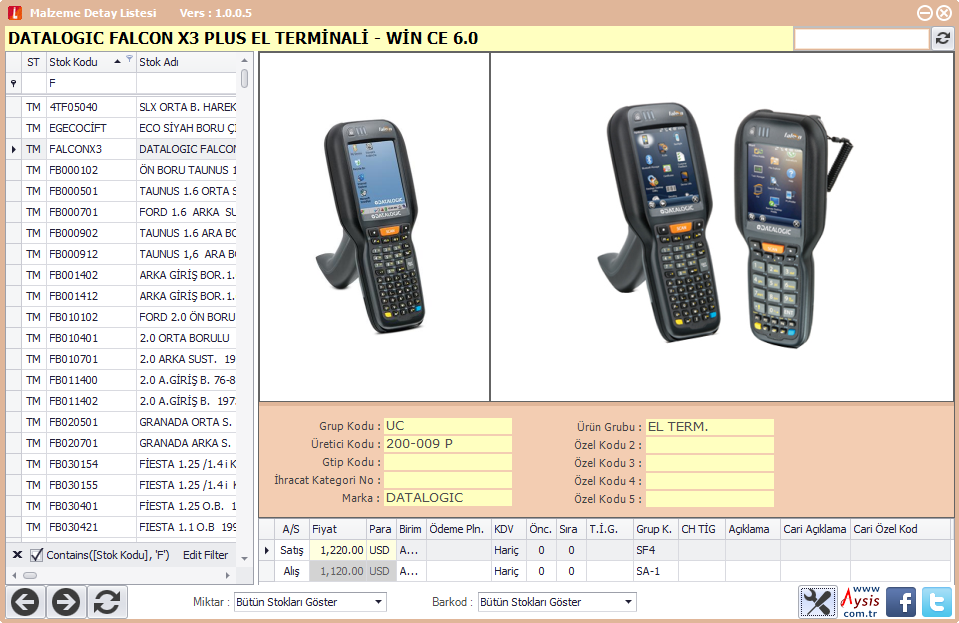Select row with stock code 4TF05040
The height and width of the screenshot is (623, 959).
click(x=121, y=107)
